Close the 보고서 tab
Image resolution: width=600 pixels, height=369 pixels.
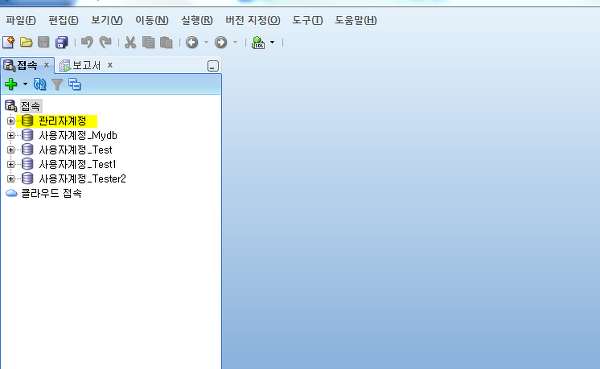[x=110, y=65]
